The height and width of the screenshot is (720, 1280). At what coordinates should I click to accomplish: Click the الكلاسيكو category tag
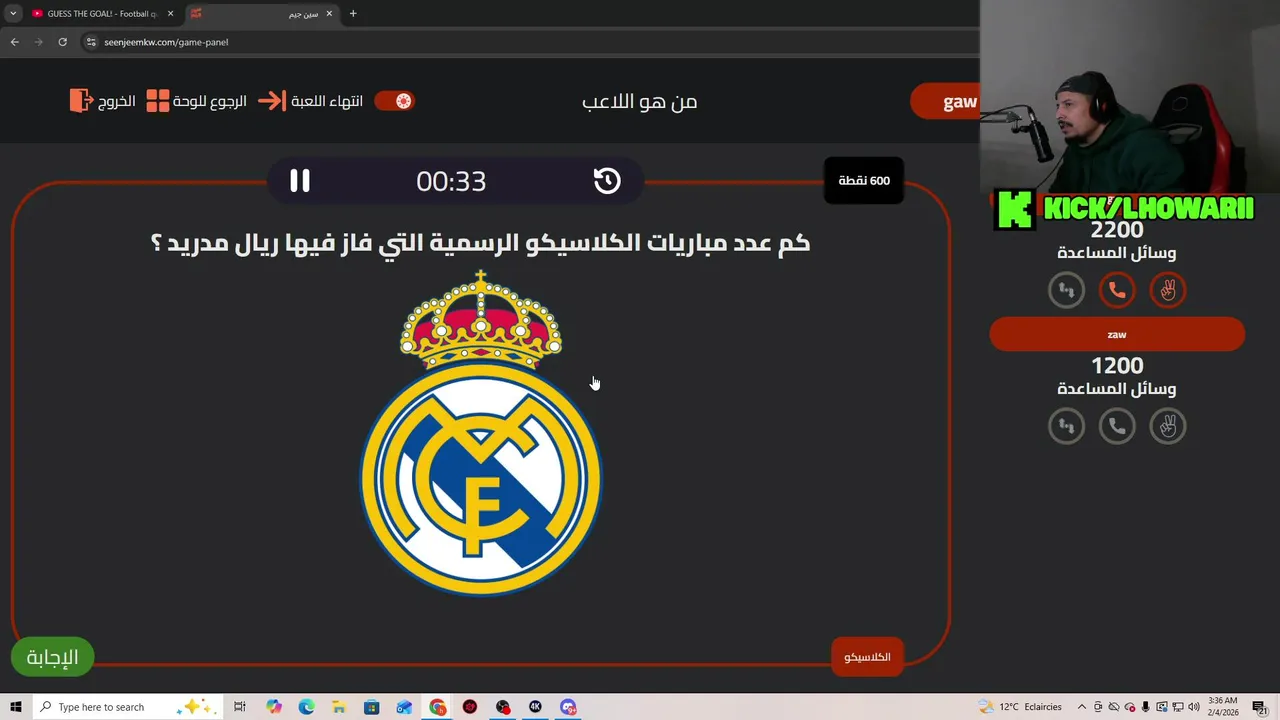pyautogui.click(x=867, y=657)
